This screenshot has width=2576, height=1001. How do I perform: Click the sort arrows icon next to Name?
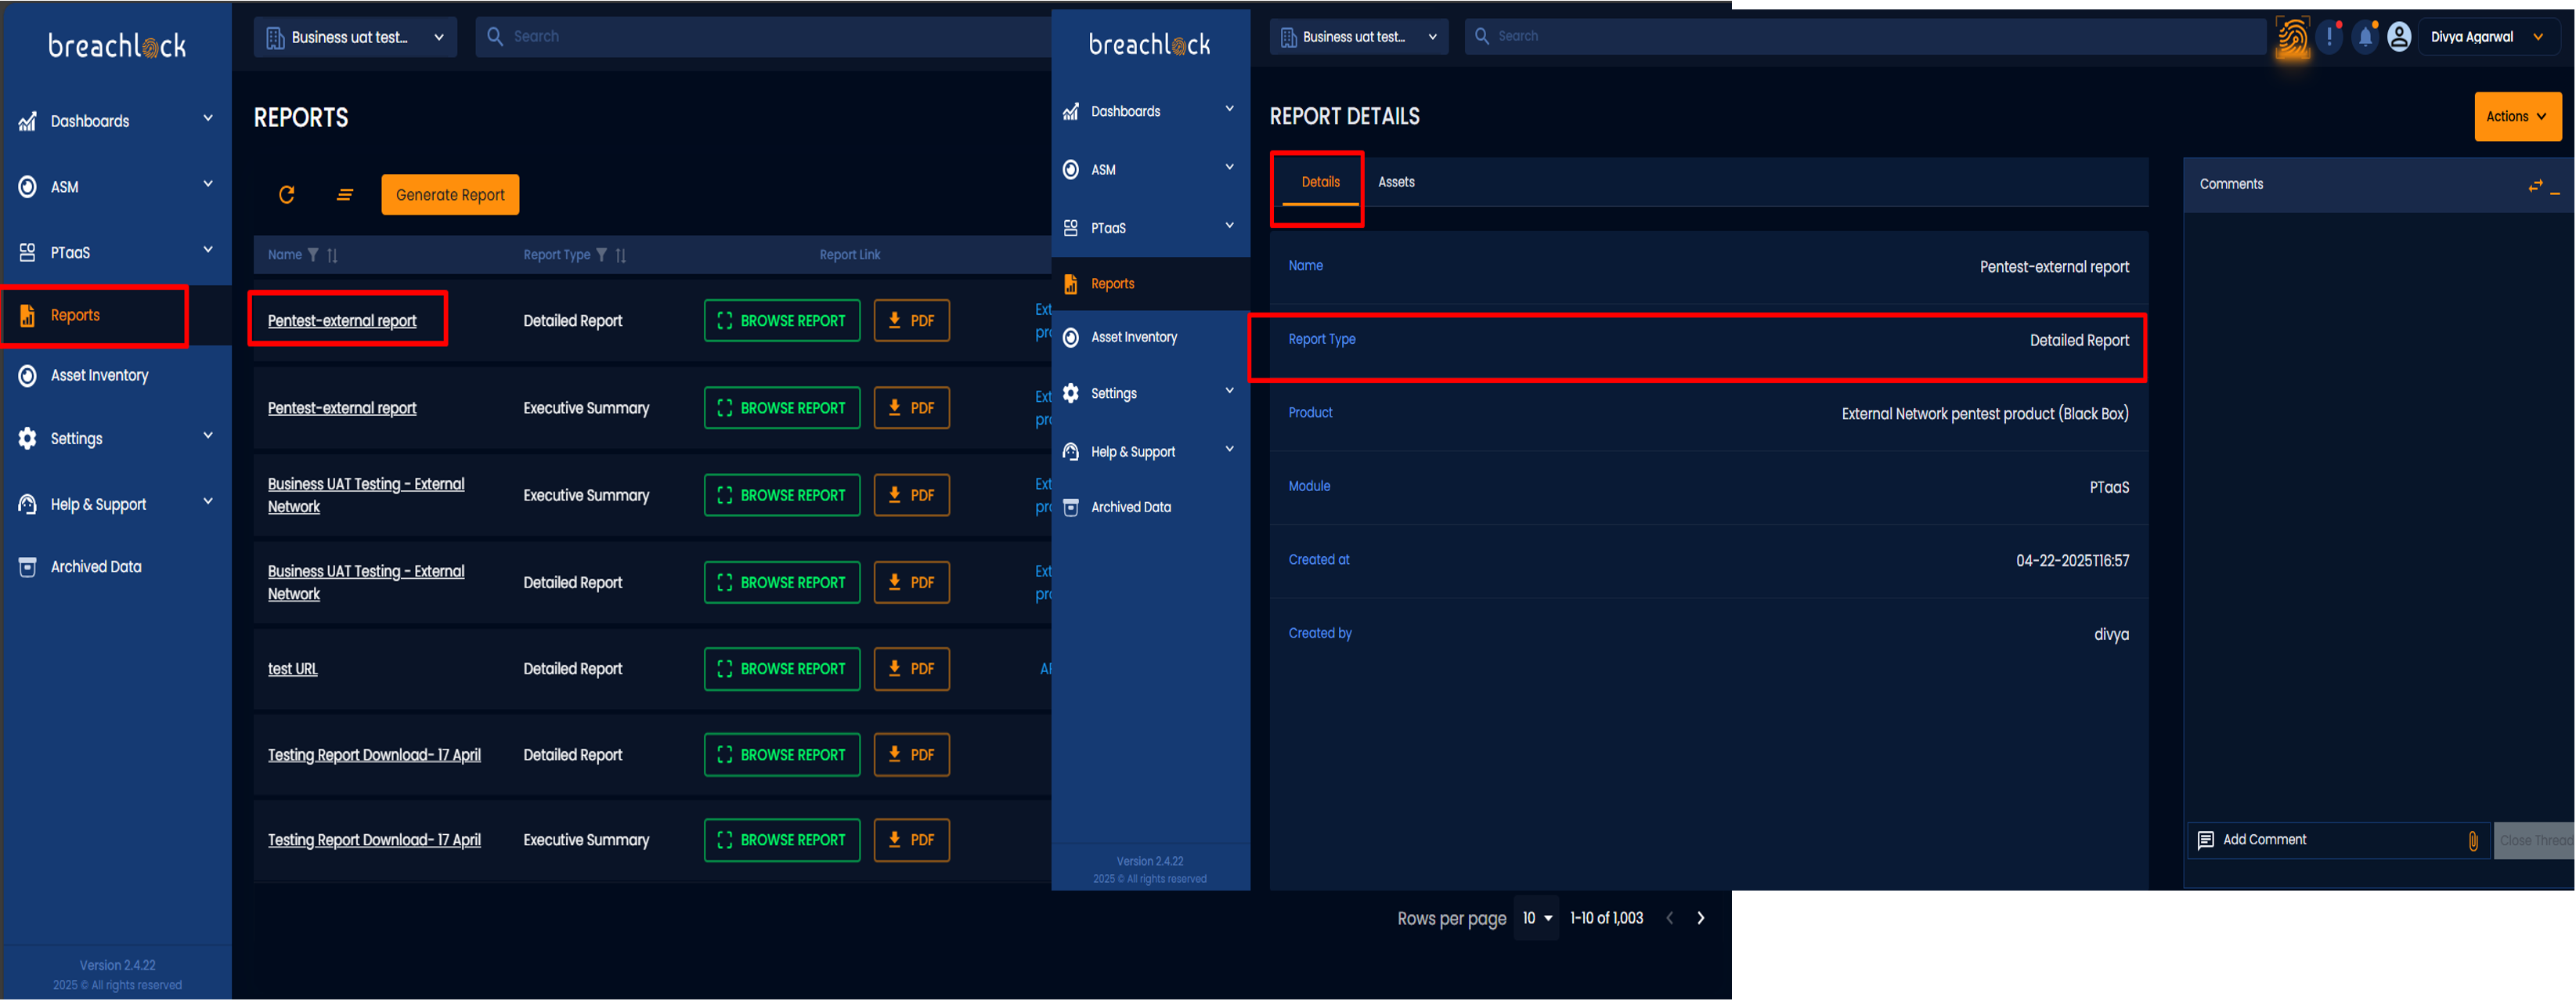tap(332, 255)
